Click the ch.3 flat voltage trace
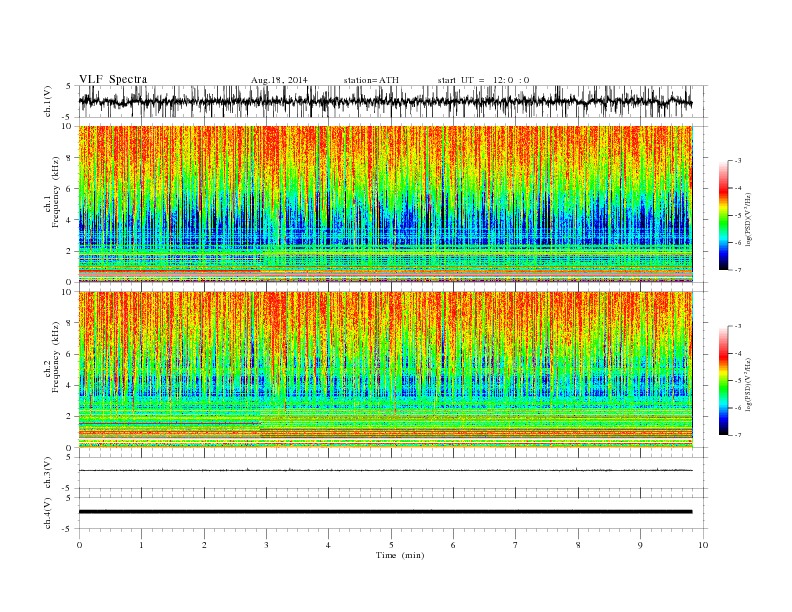The width and height of the screenshot is (792, 612). pyautogui.click(x=385, y=470)
